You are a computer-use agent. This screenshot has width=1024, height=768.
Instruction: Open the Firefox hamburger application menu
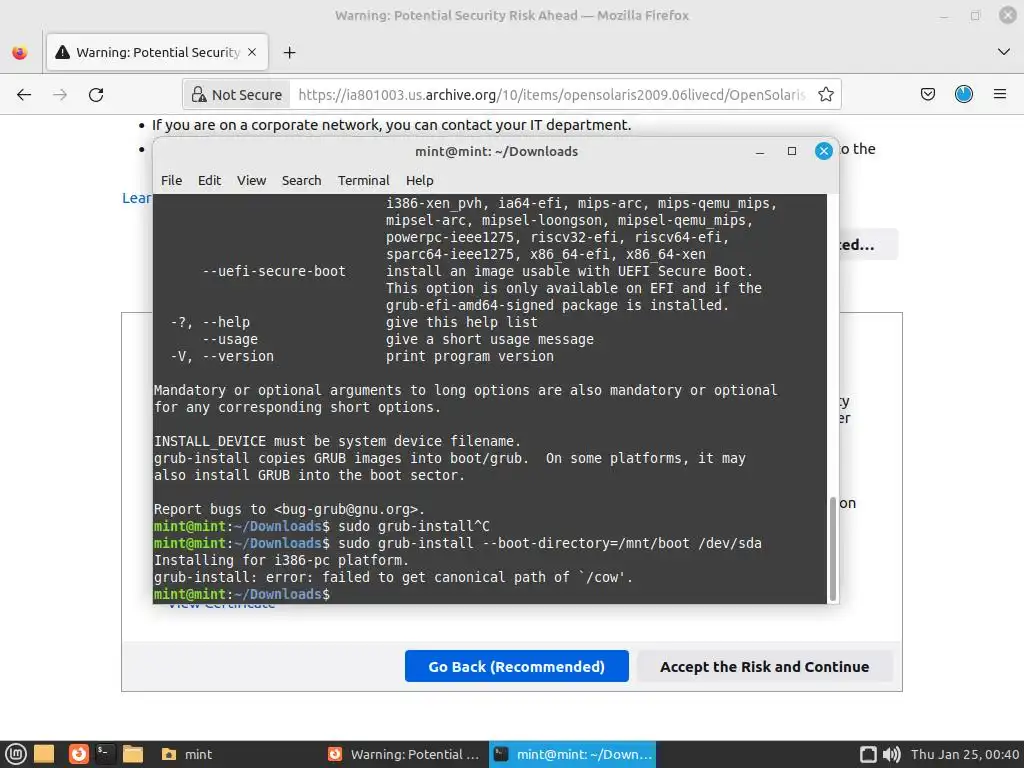pos(999,95)
